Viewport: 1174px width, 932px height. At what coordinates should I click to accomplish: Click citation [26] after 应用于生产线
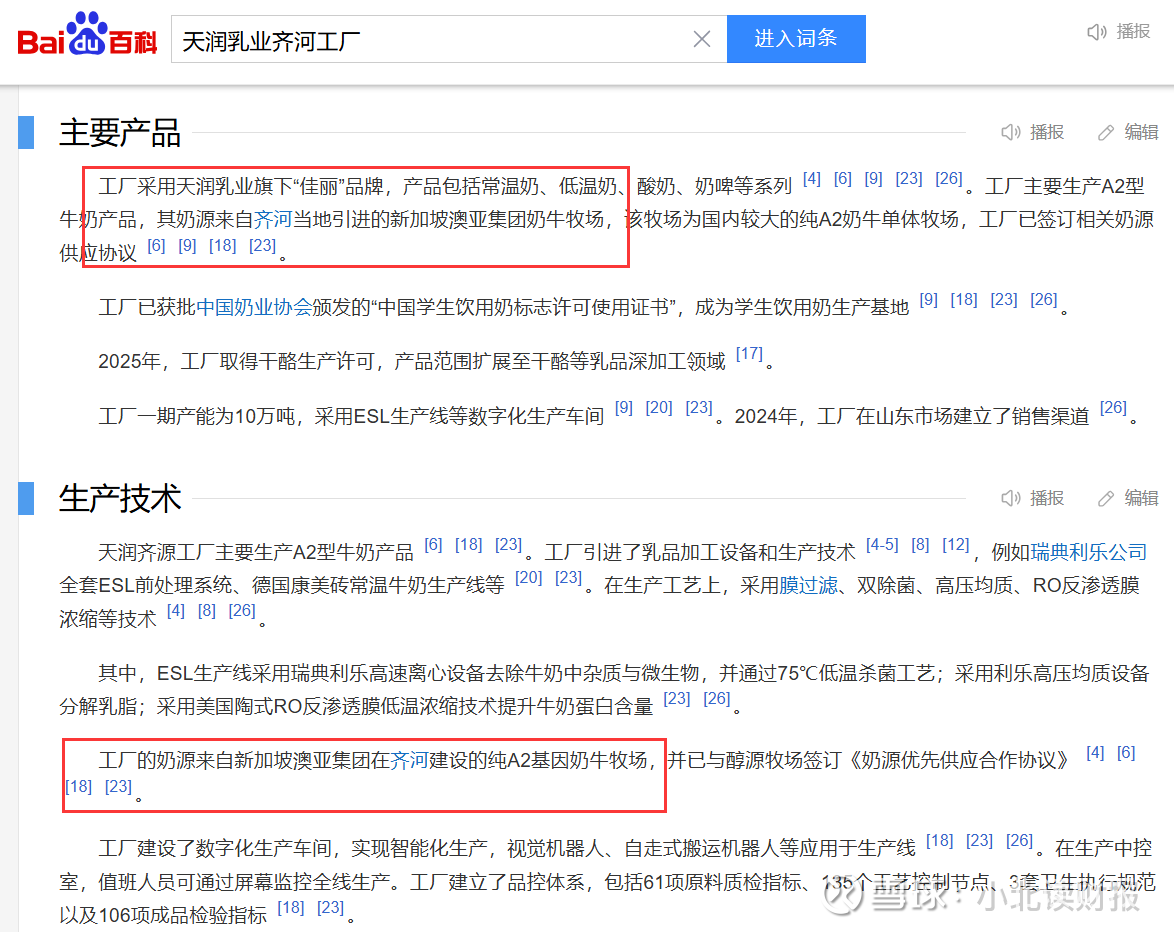[1019, 841]
